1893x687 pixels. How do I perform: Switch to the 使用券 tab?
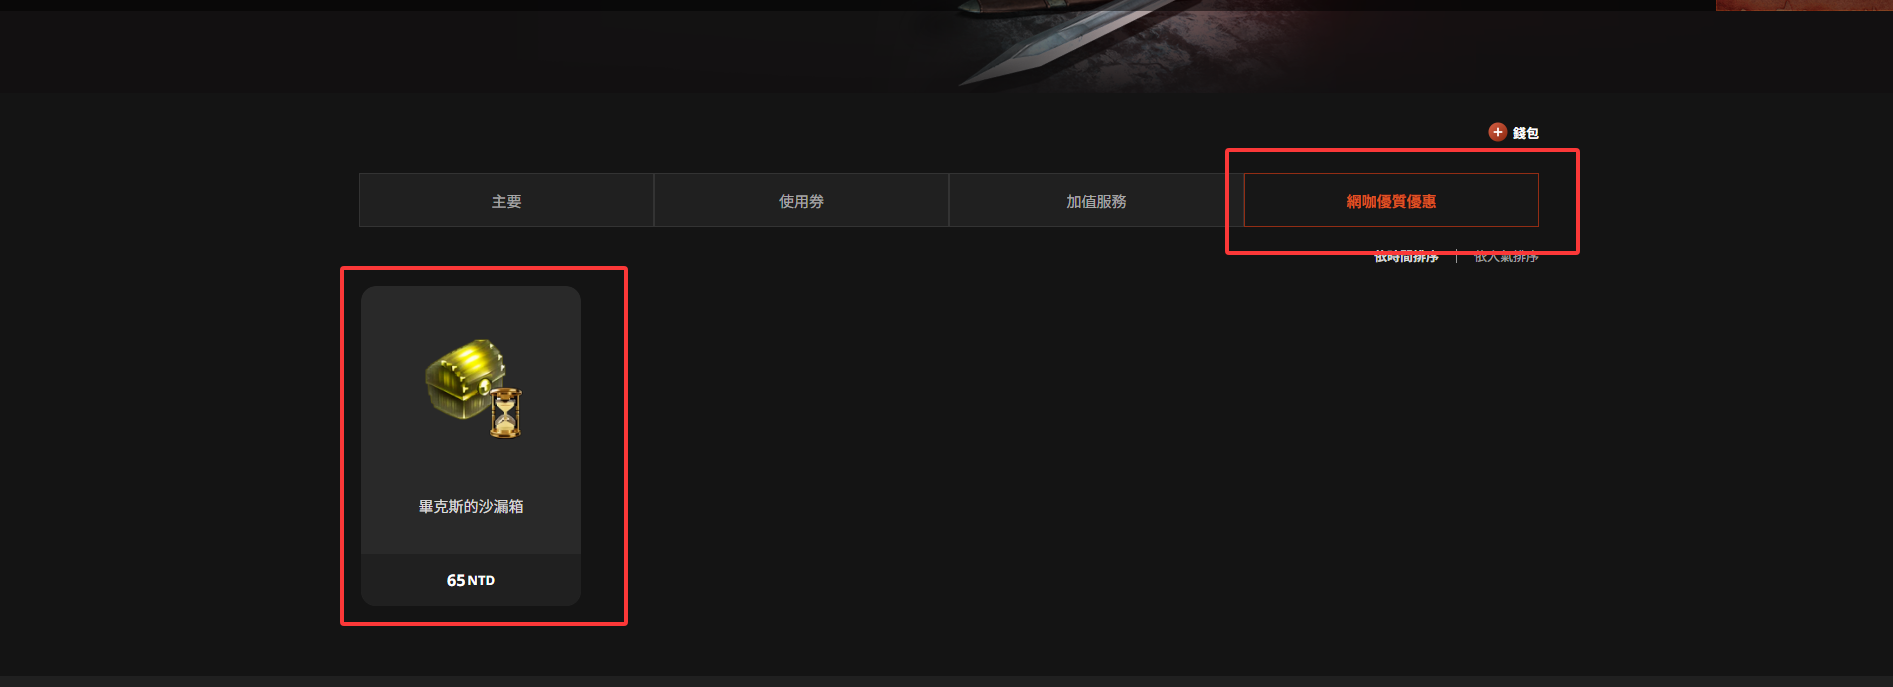(x=801, y=200)
